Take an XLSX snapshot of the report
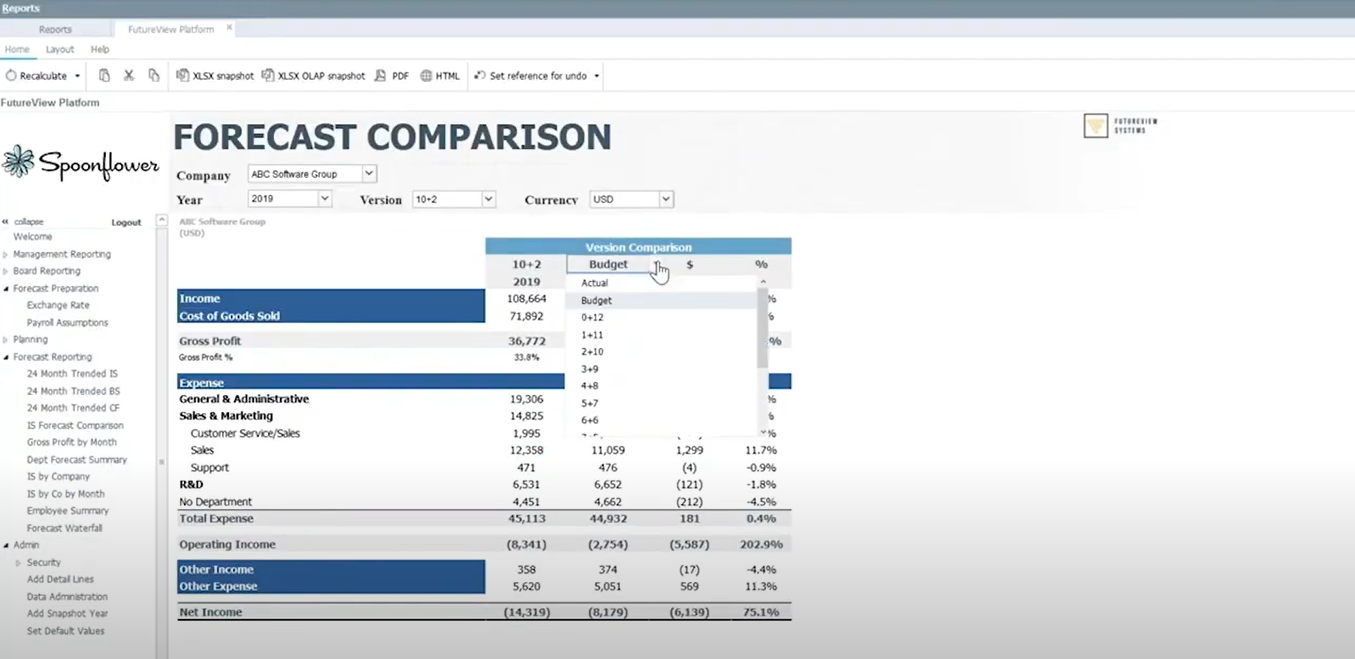This screenshot has width=1355, height=659. coord(214,75)
